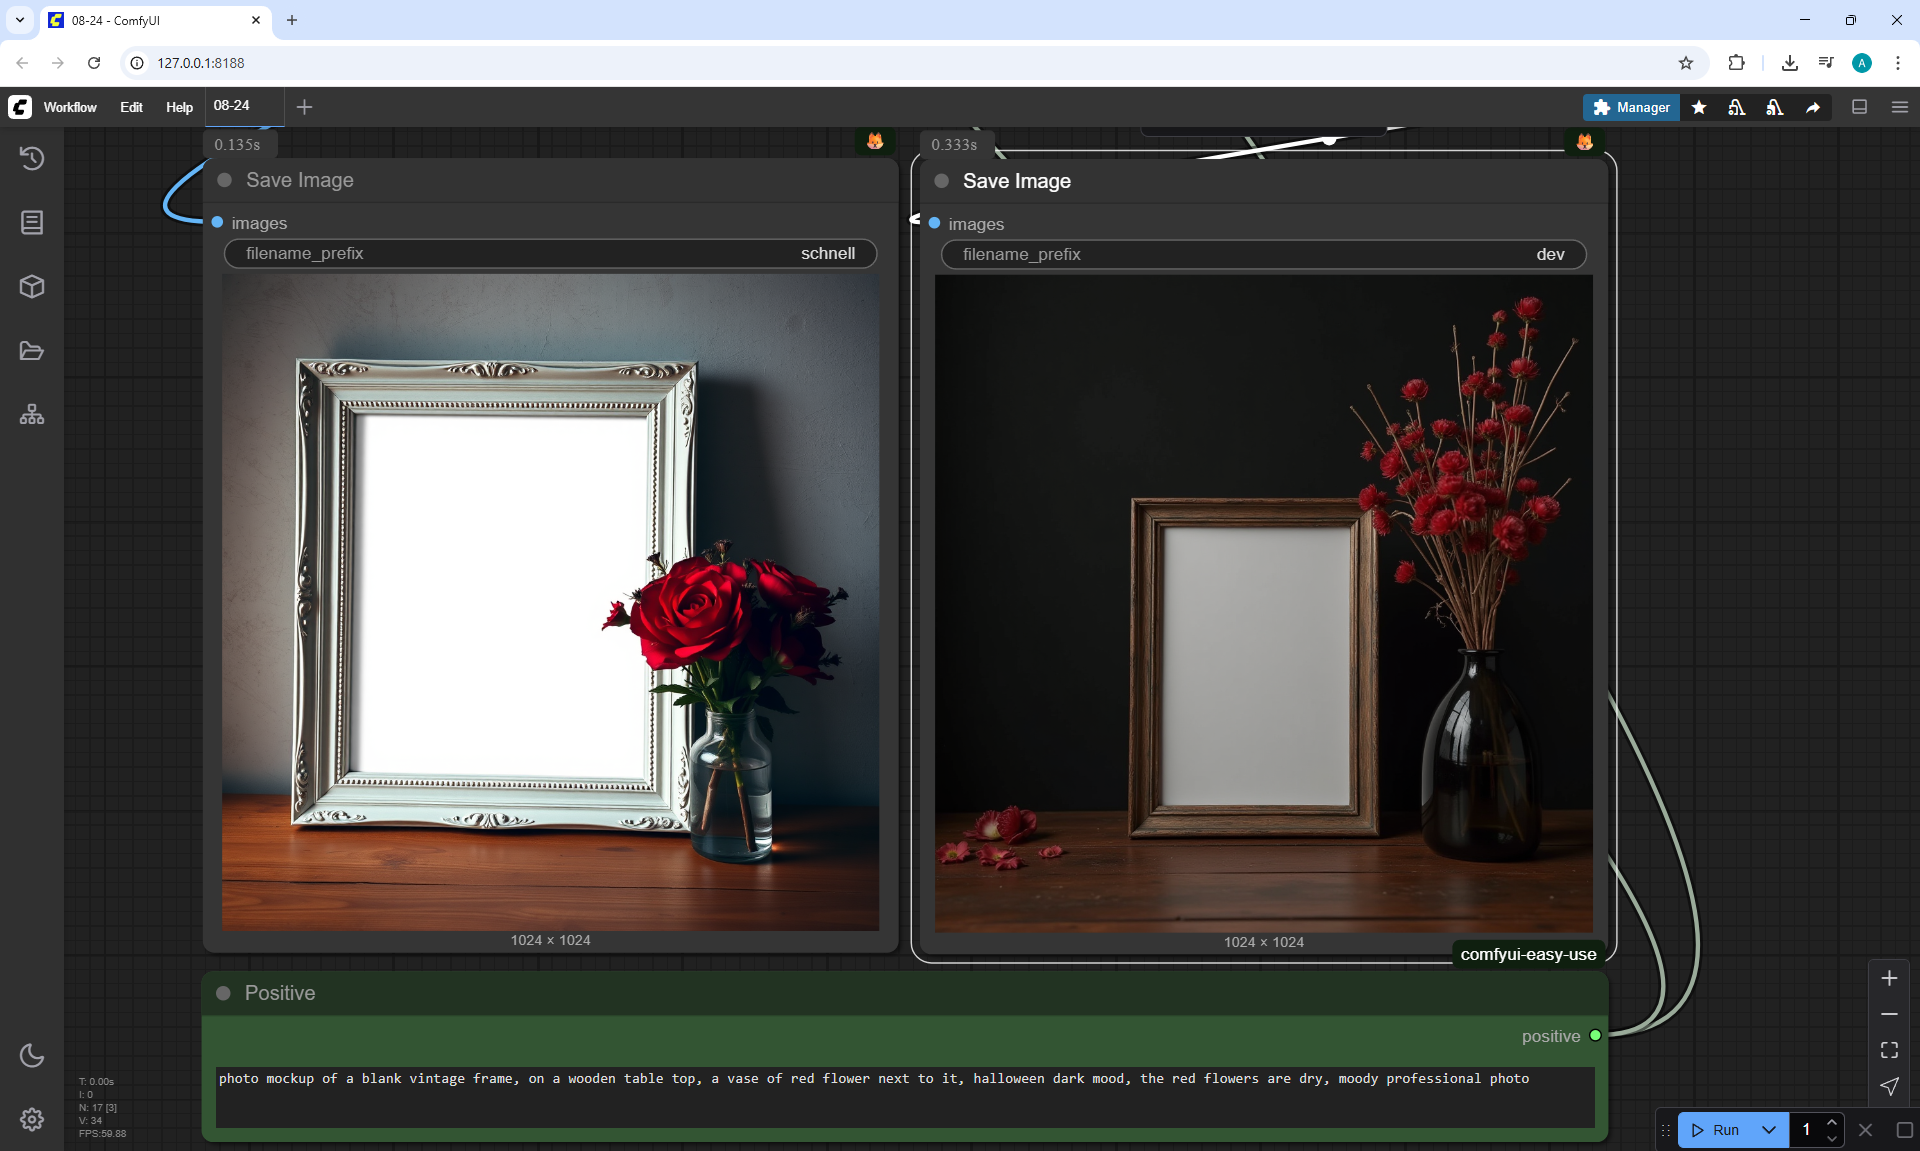This screenshot has height=1151, width=1920.
Task: Expand the Run button dropdown arrow
Action: point(1768,1130)
